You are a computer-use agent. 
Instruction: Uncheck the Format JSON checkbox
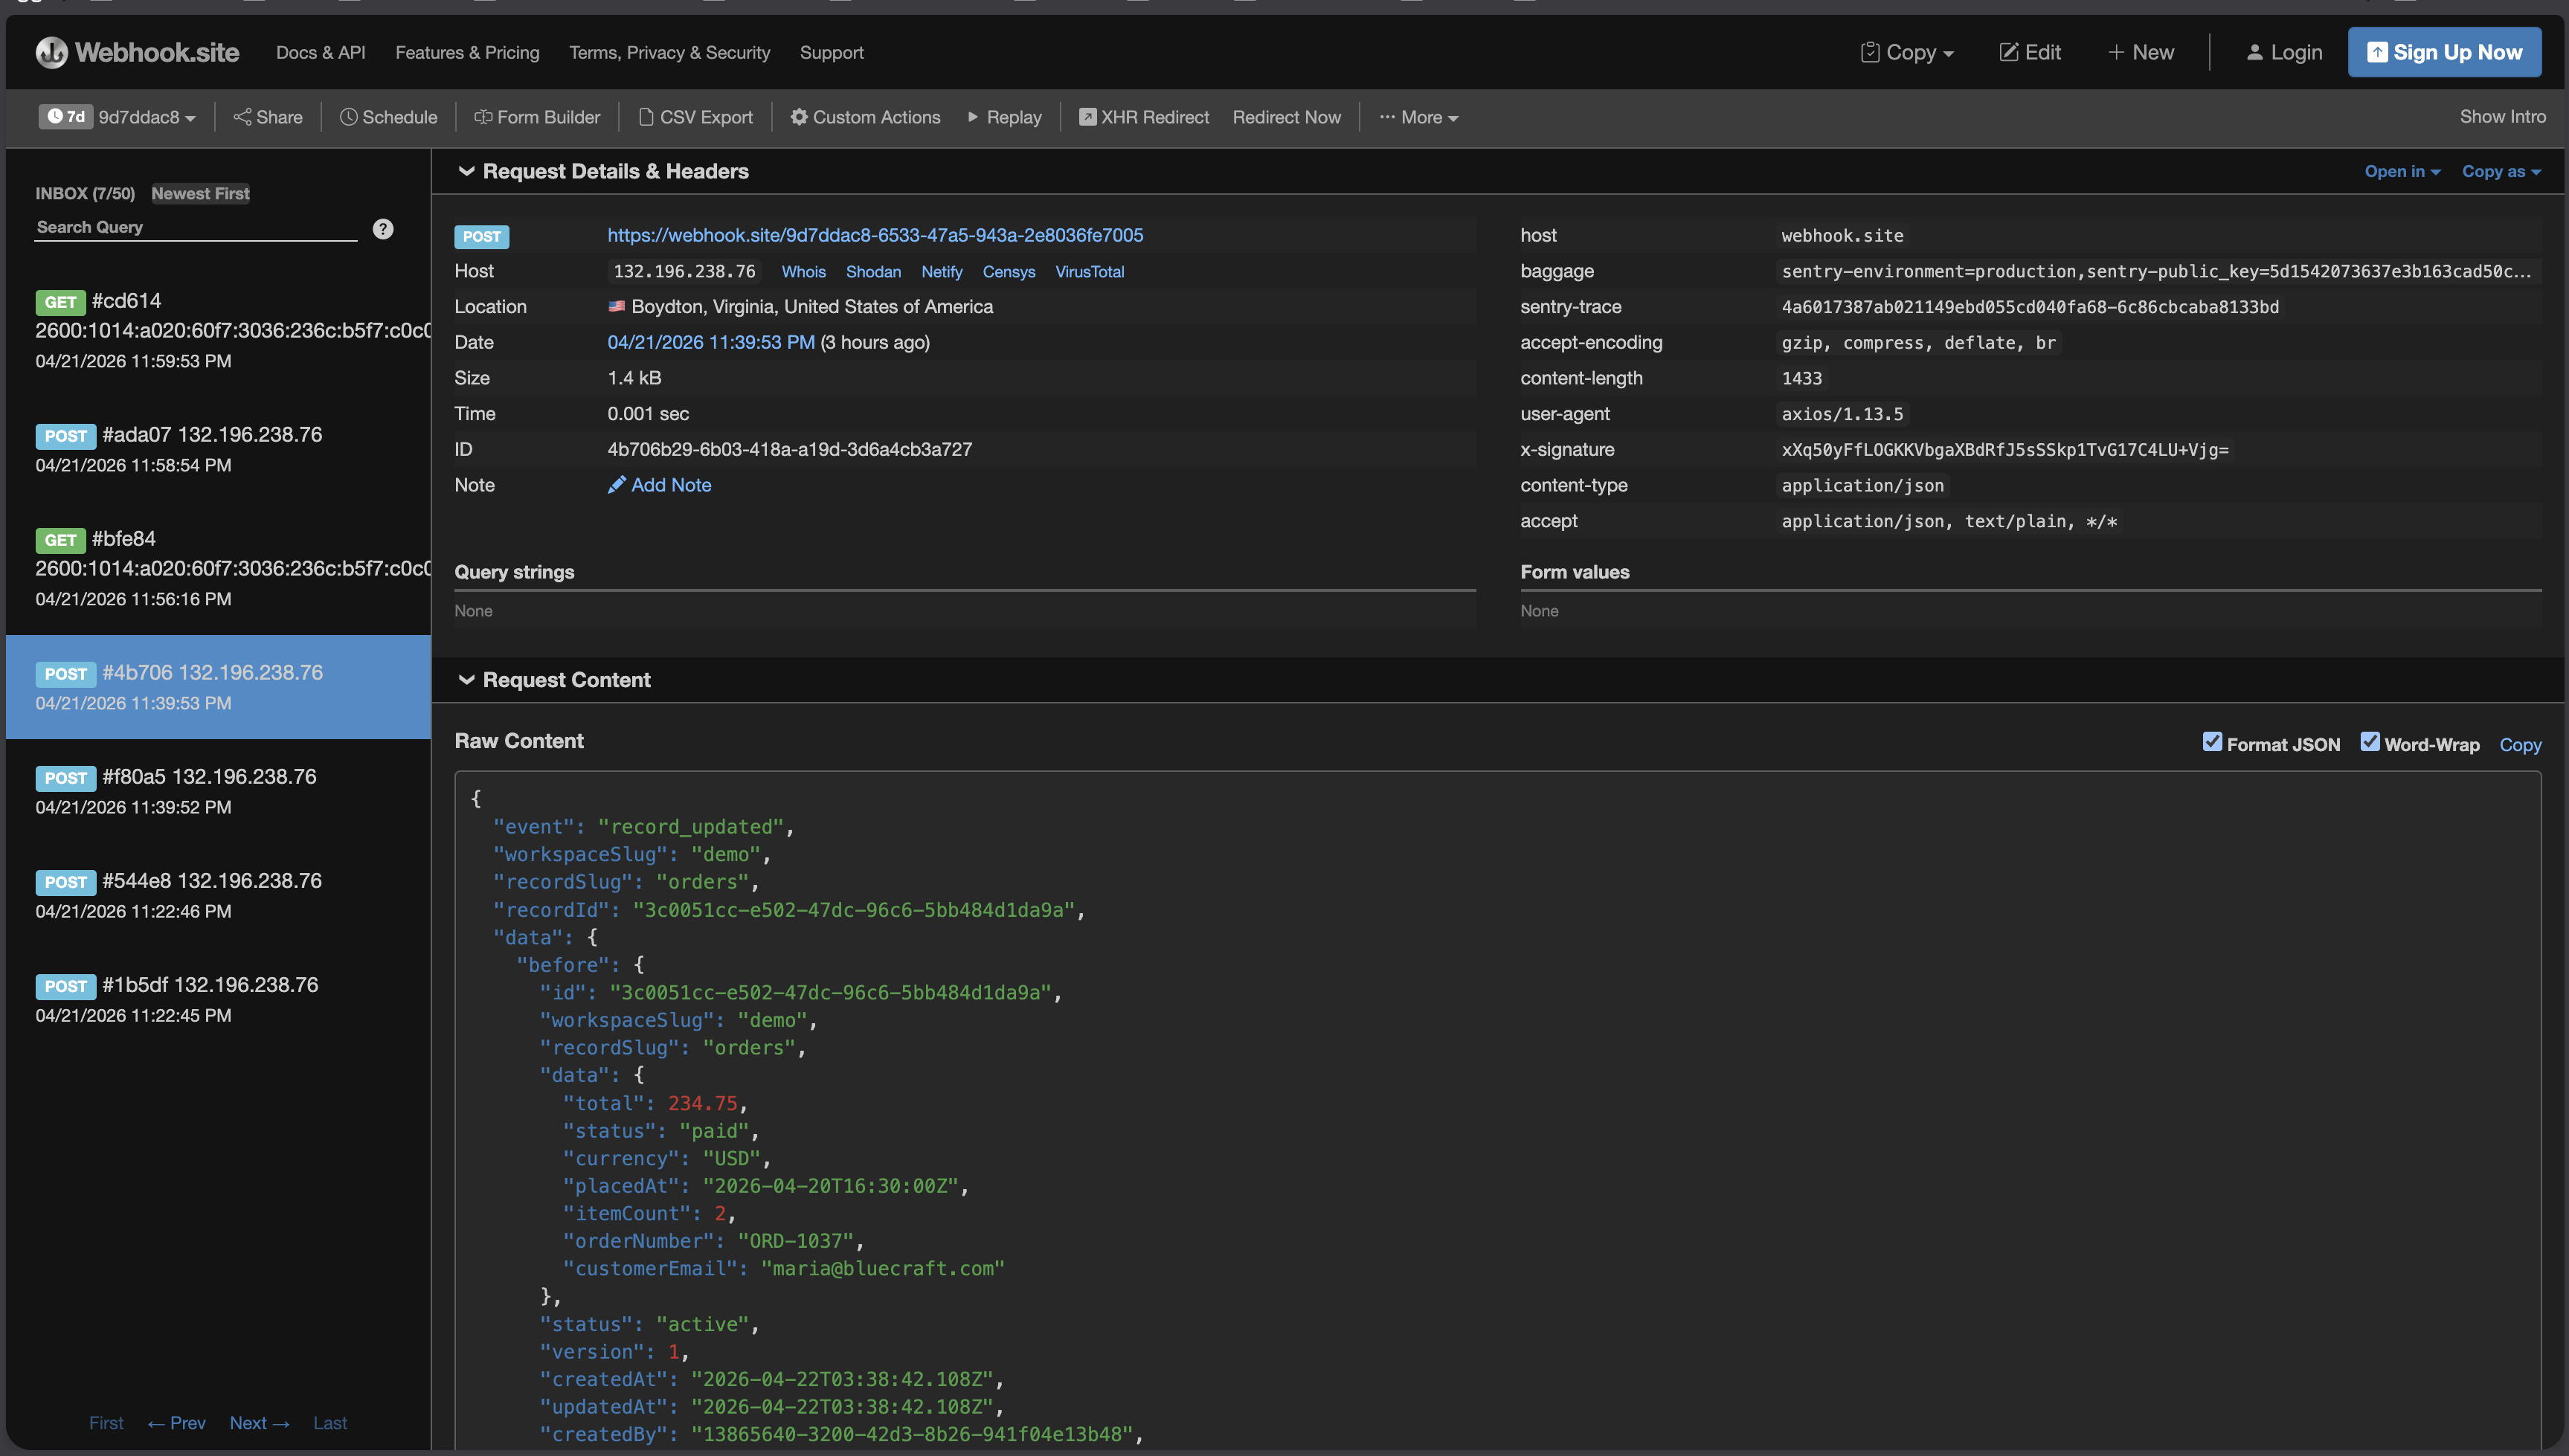coord(2212,742)
